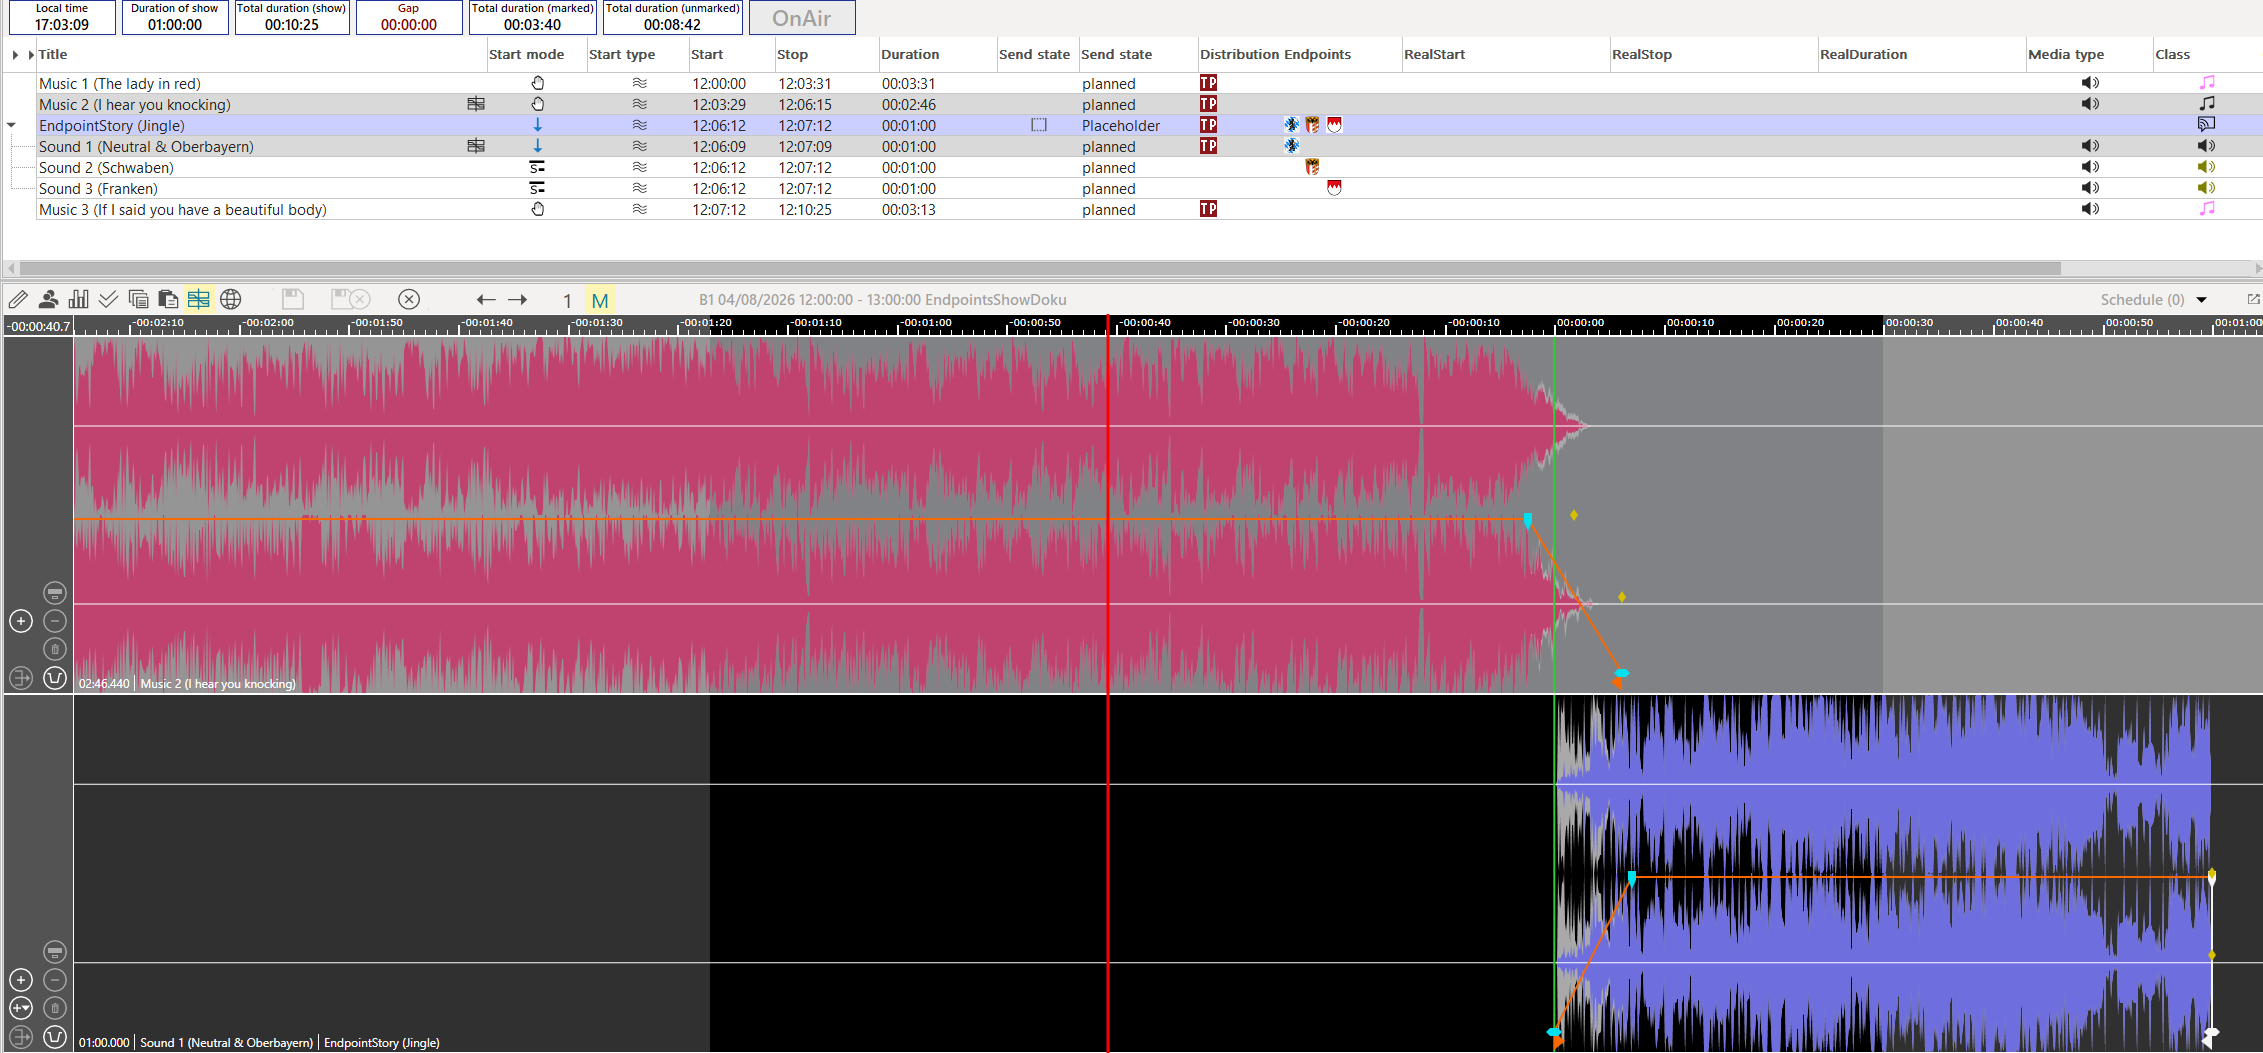Click the paste clipboard icon in toolbar
2263x1053 pixels.
click(x=168, y=299)
